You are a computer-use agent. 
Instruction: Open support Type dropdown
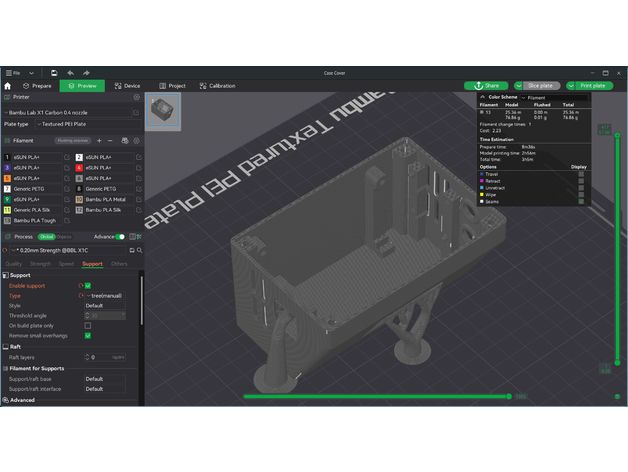(108, 296)
